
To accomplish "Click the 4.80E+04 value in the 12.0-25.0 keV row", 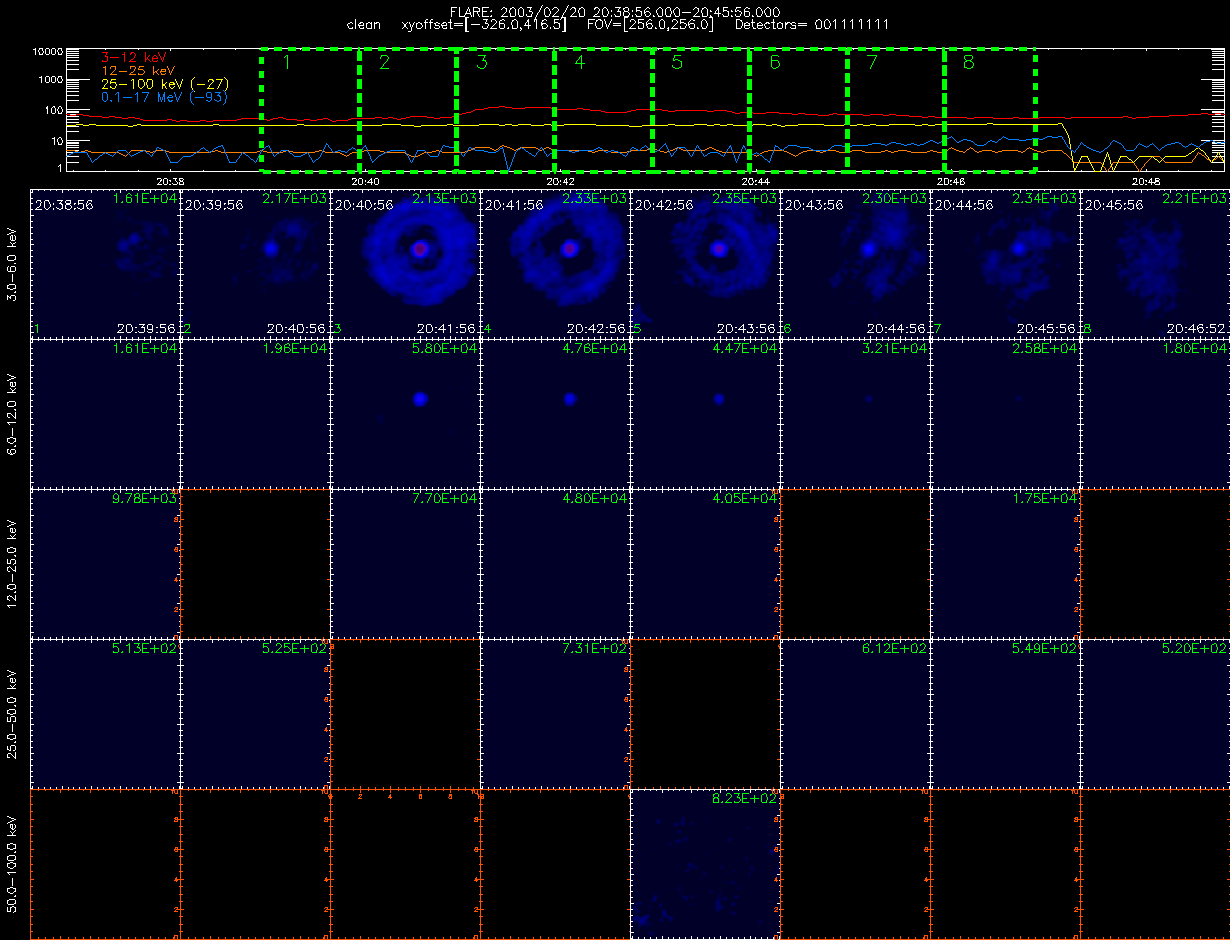I will click(595, 499).
